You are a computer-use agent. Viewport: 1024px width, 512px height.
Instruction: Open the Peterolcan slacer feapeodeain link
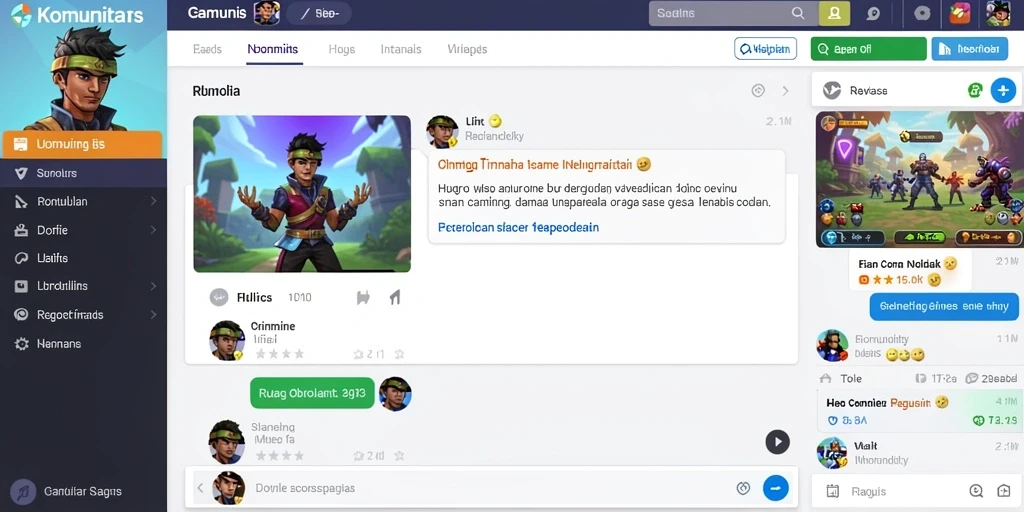point(518,227)
